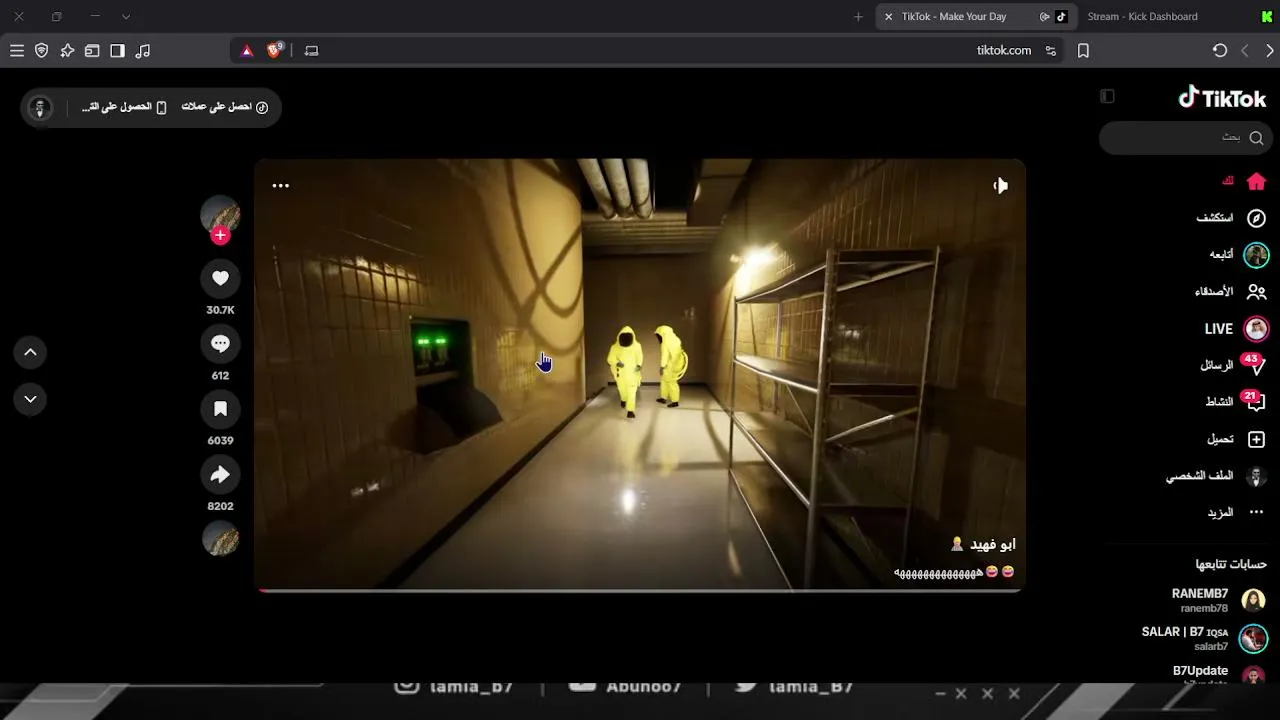Follow the creator with the plus badge

(x=220, y=235)
